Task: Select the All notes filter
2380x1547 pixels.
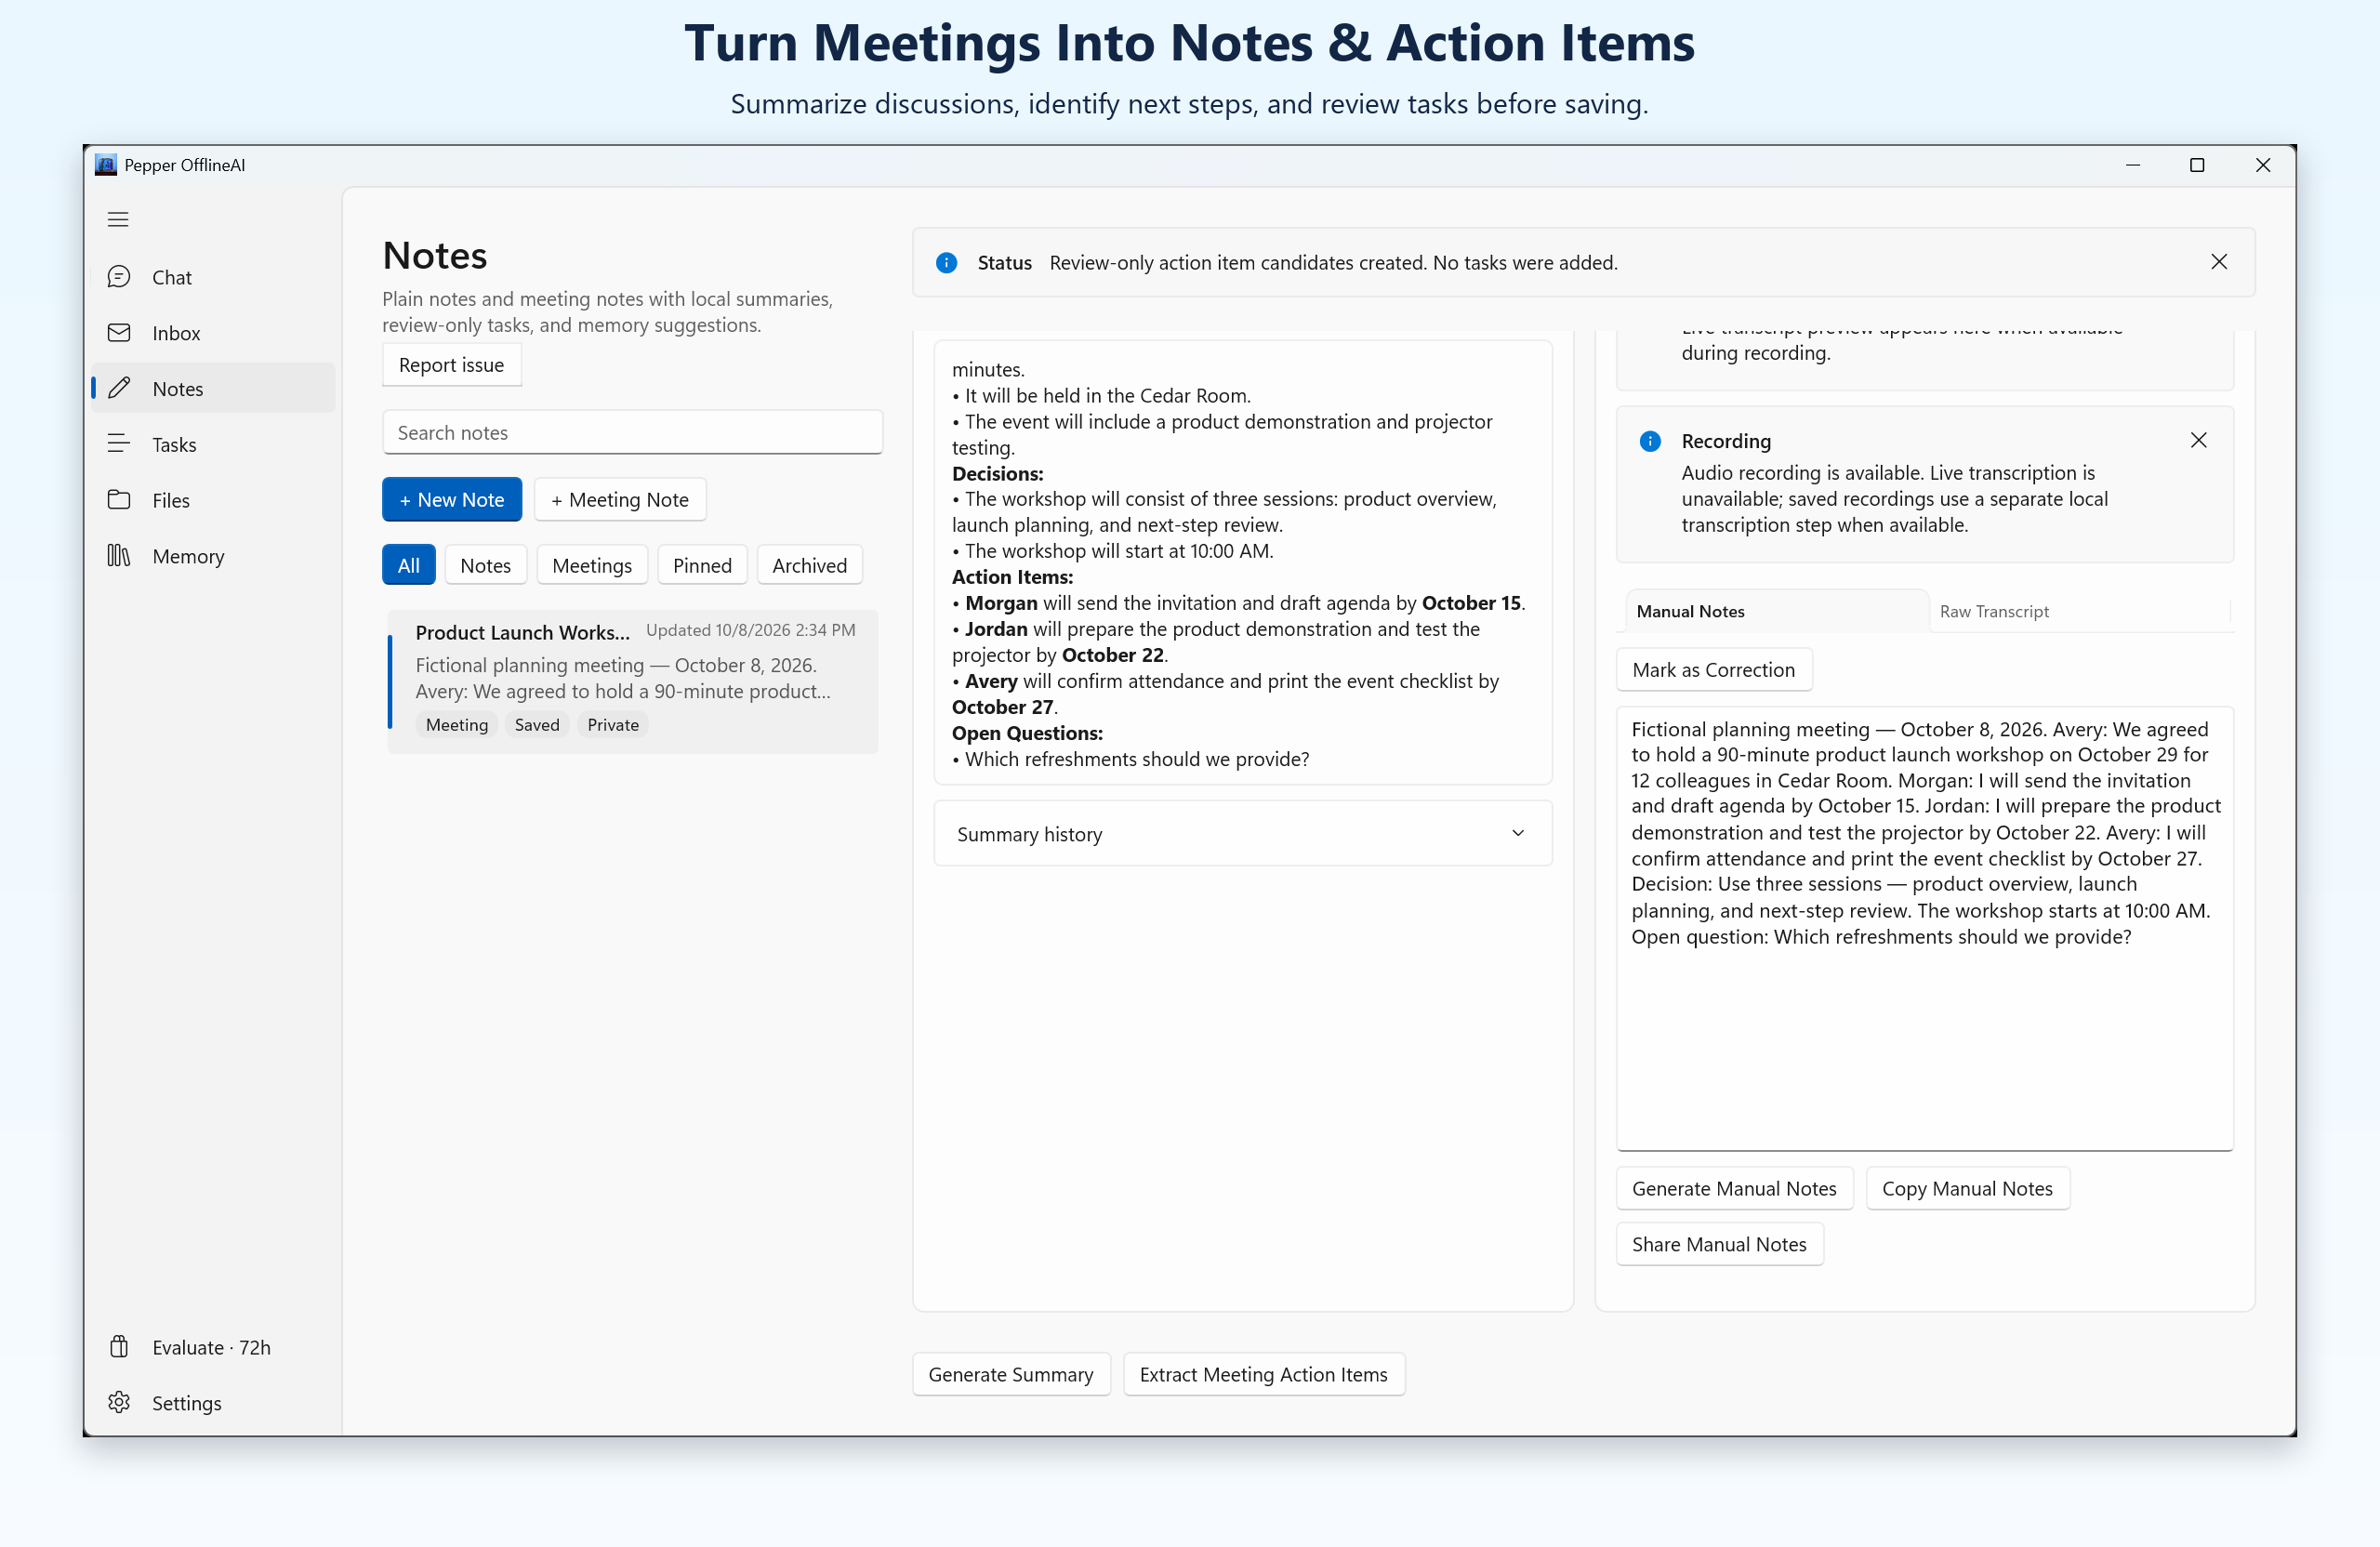Action: point(408,565)
